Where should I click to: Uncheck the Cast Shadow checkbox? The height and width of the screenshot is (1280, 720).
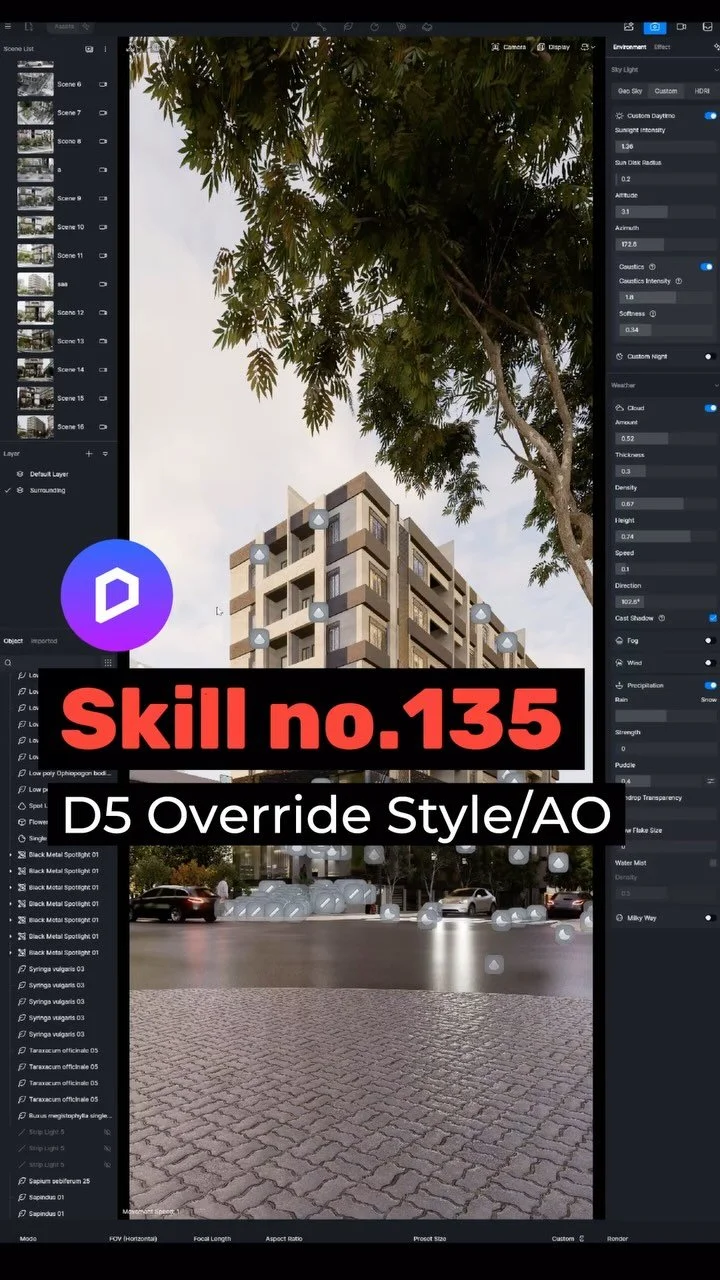(713, 618)
